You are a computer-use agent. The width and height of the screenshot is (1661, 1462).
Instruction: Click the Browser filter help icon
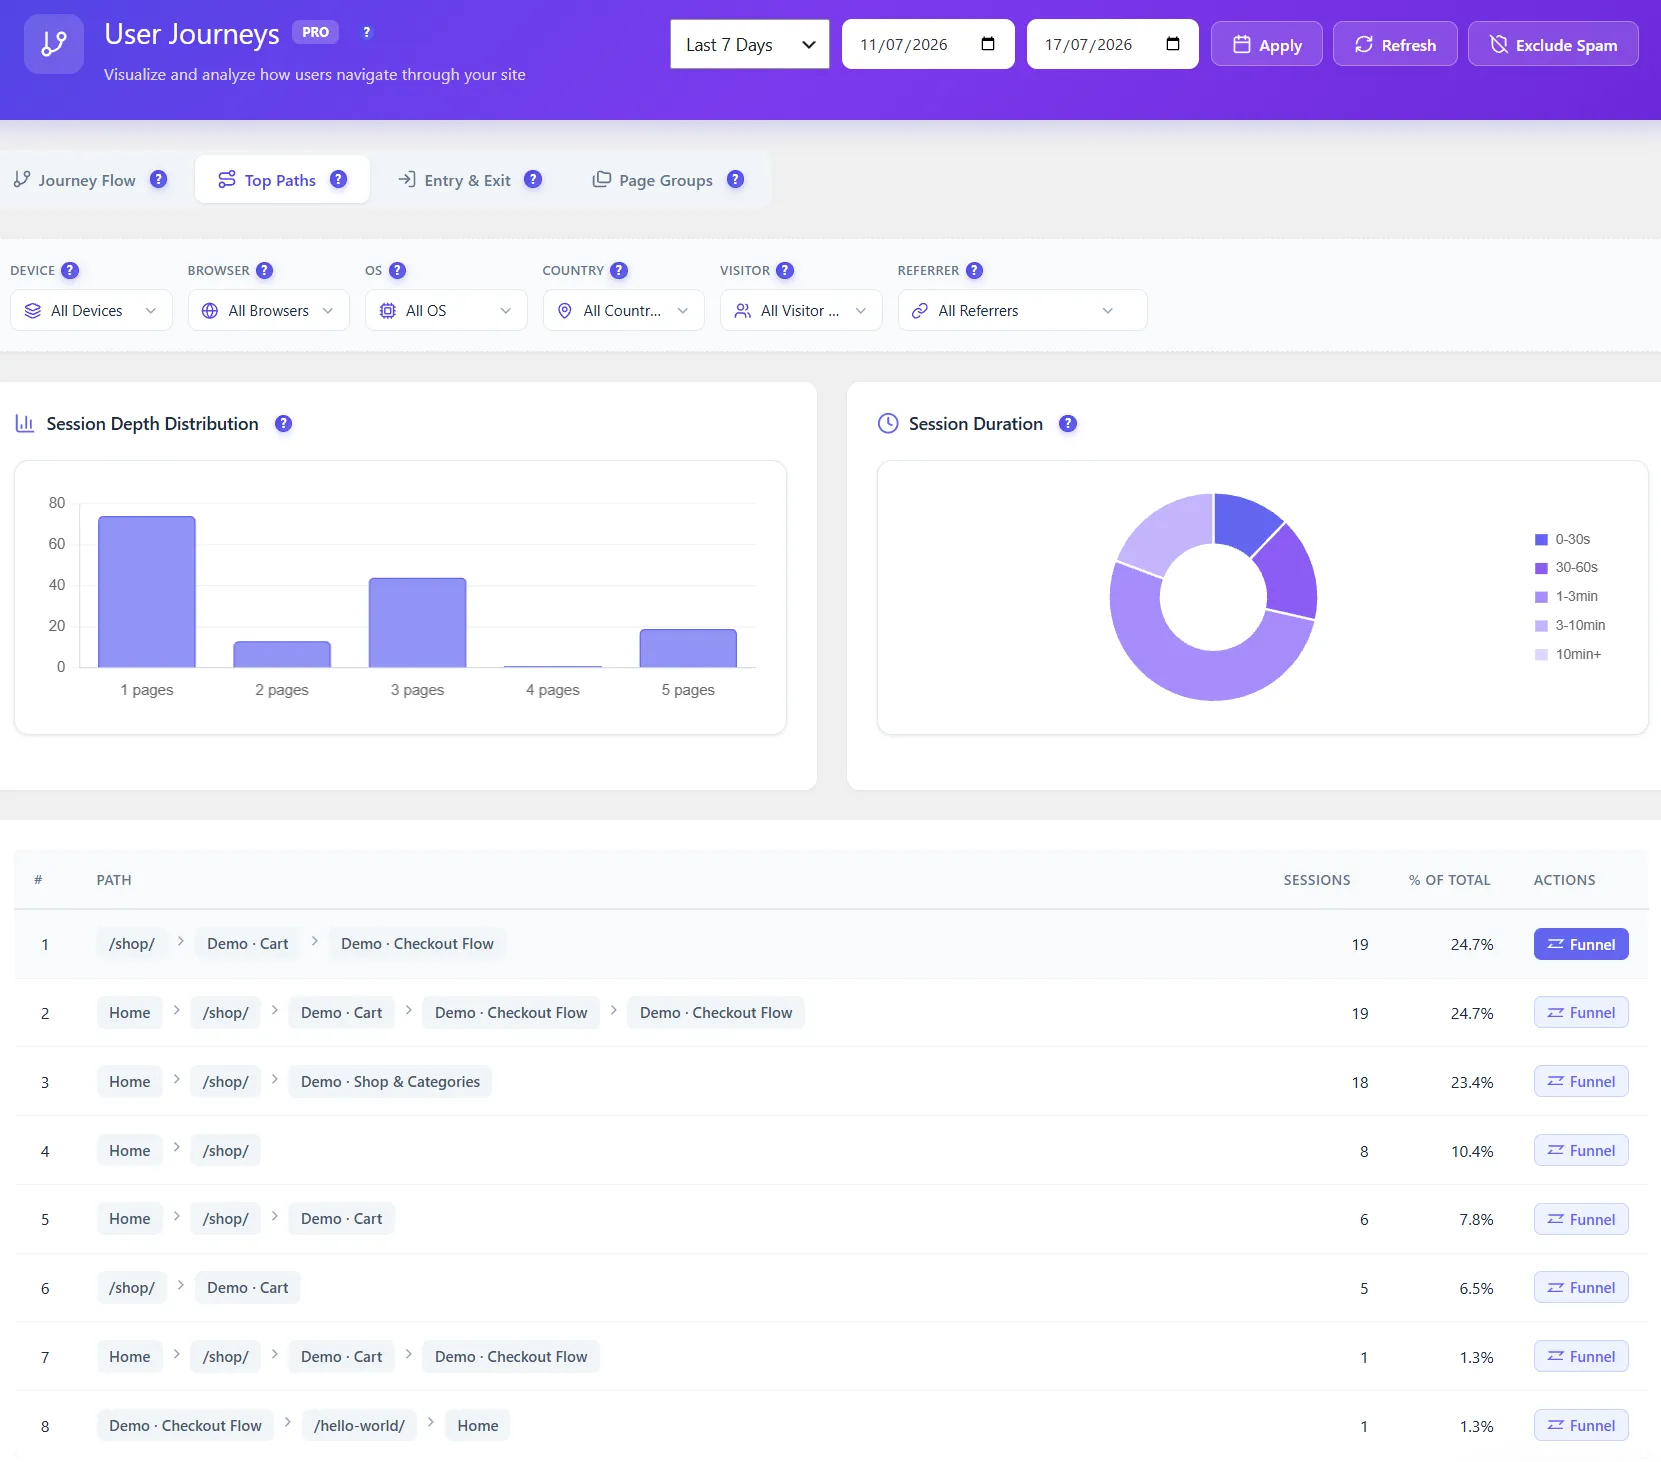[x=264, y=270]
